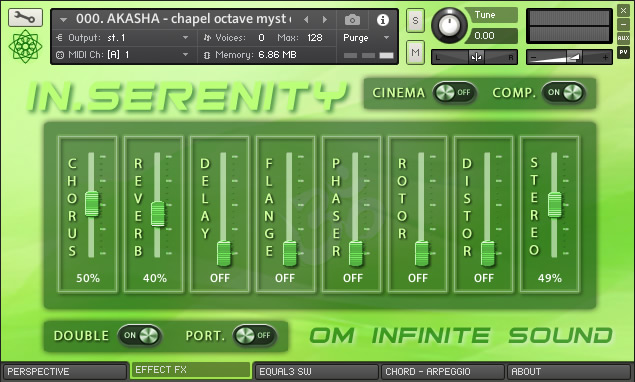
Task: Toggle the CINEMA switch
Action: [454, 93]
